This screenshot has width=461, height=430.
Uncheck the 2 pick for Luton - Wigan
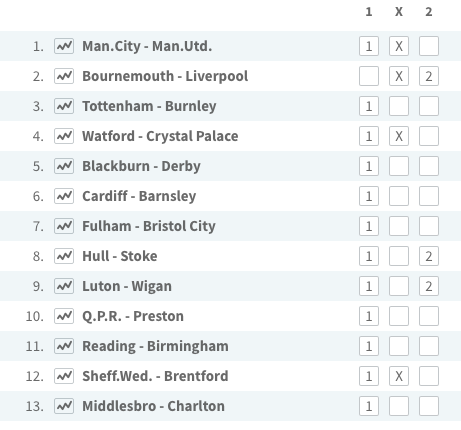pos(429,286)
